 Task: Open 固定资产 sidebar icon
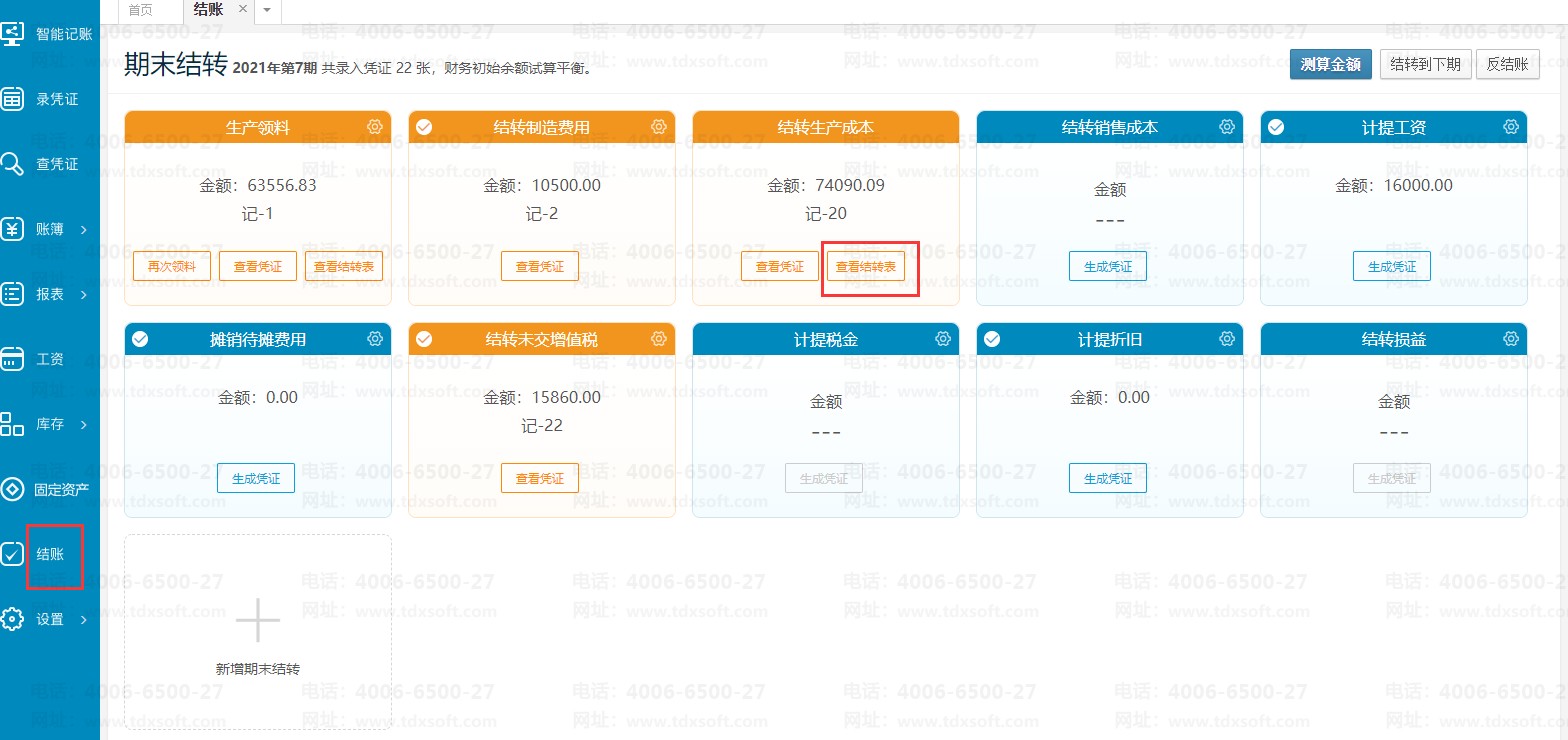click(x=13, y=489)
